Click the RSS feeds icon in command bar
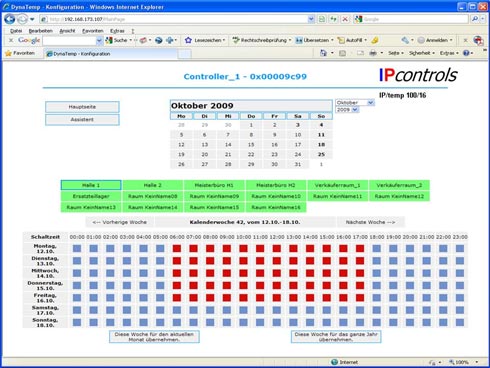 tap(342, 53)
